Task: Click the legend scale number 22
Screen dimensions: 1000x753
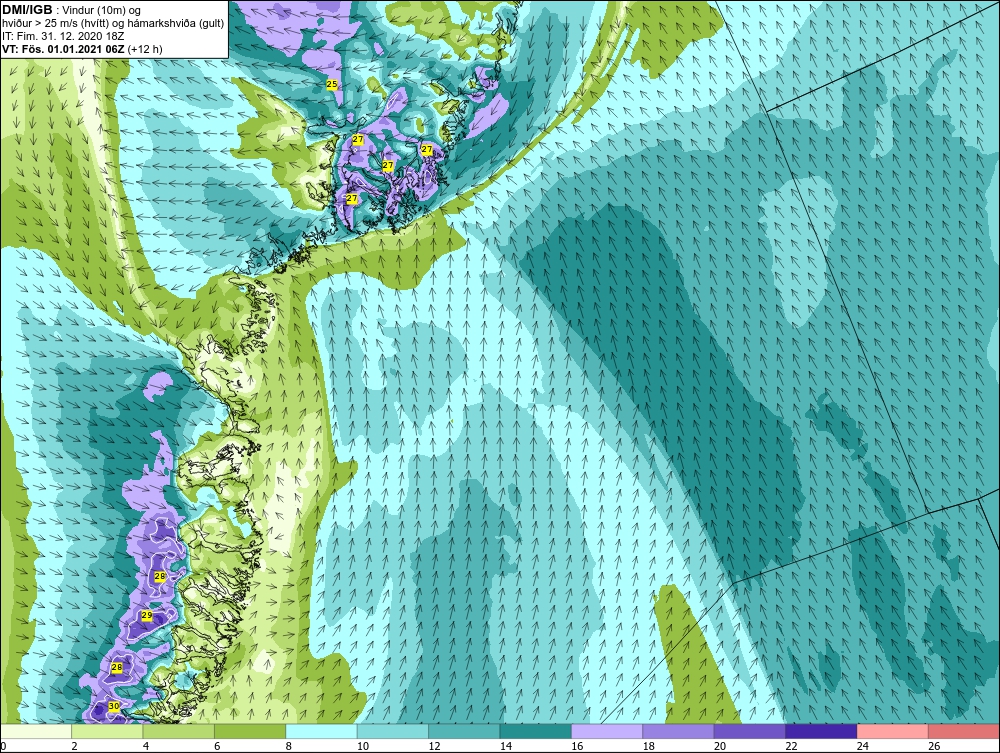Action: [x=791, y=746]
